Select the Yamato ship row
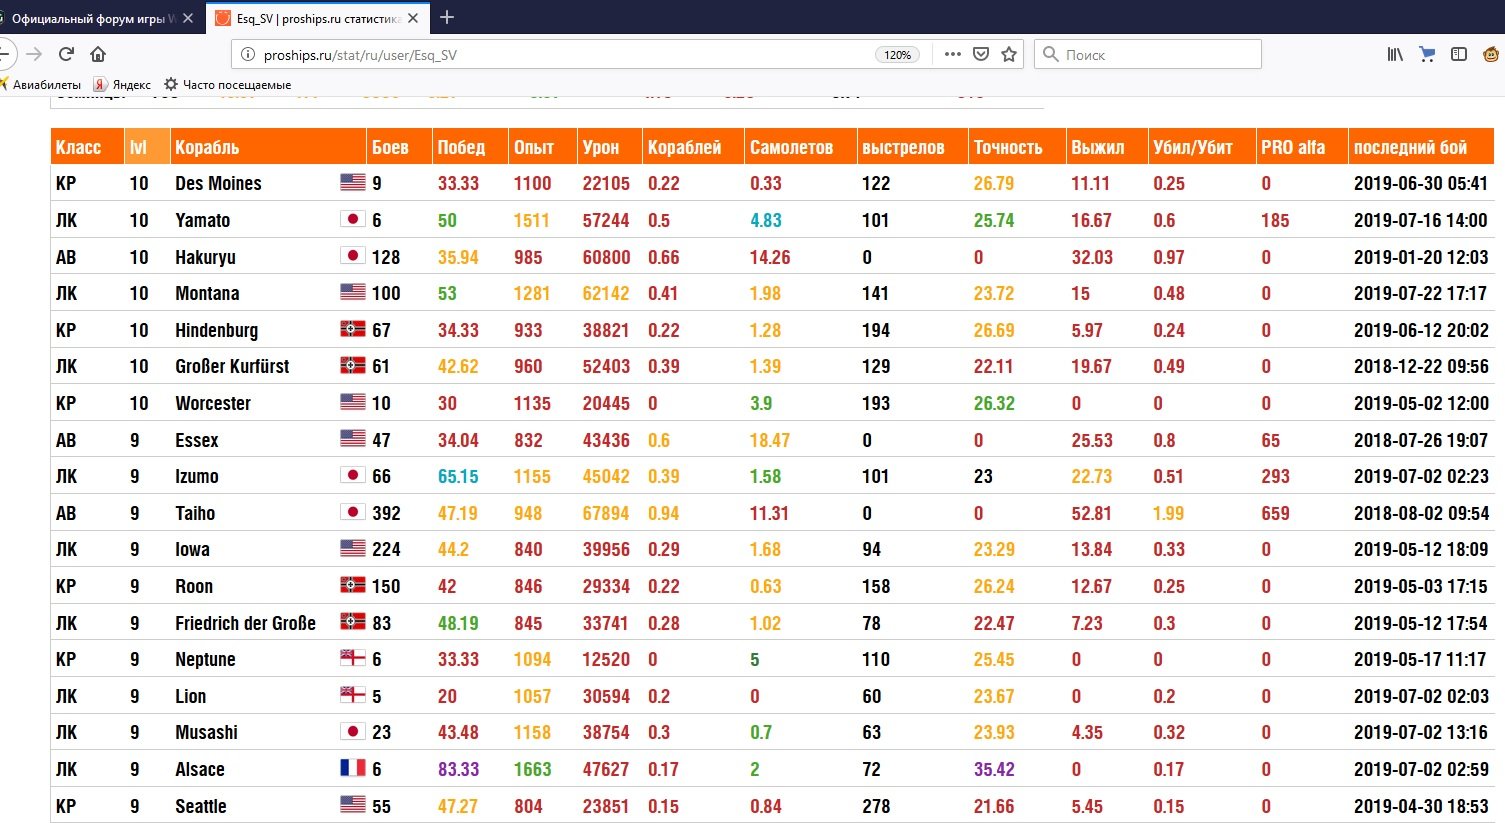This screenshot has height=823, width=1505. point(772,220)
